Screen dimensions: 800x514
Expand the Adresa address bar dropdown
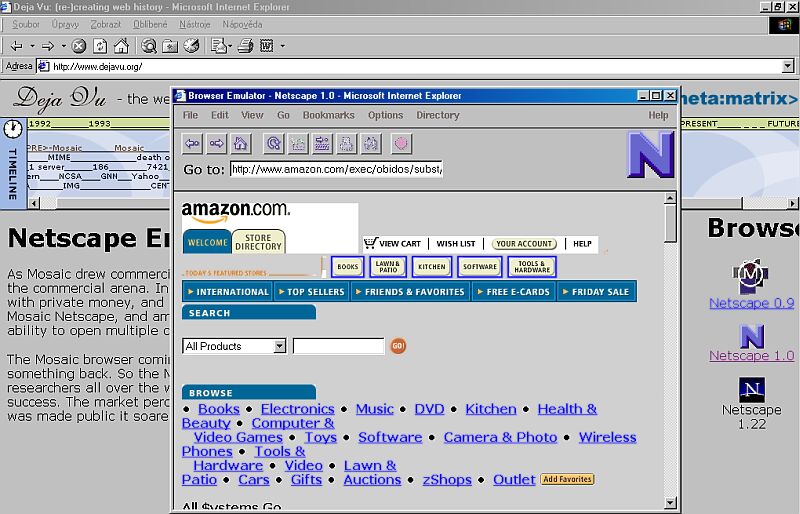[788, 66]
